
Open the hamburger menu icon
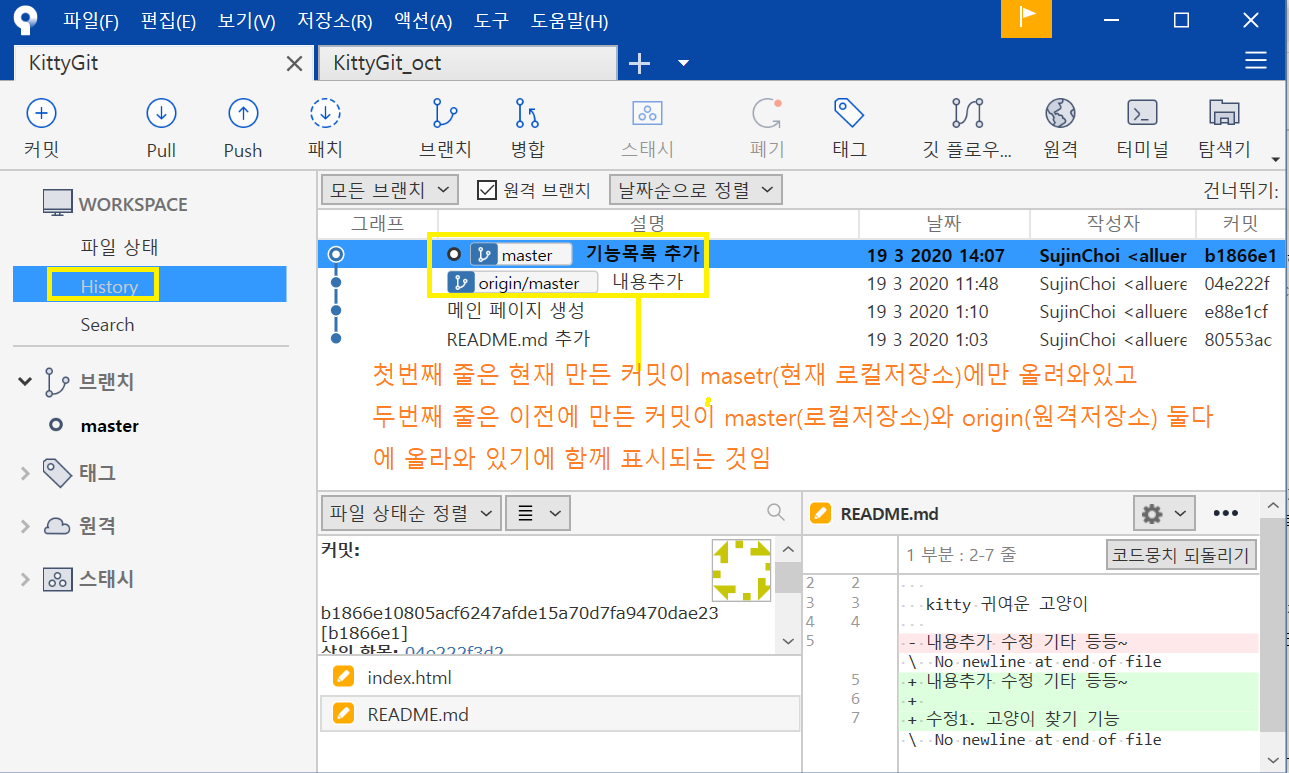click(x=1256, y=62)
